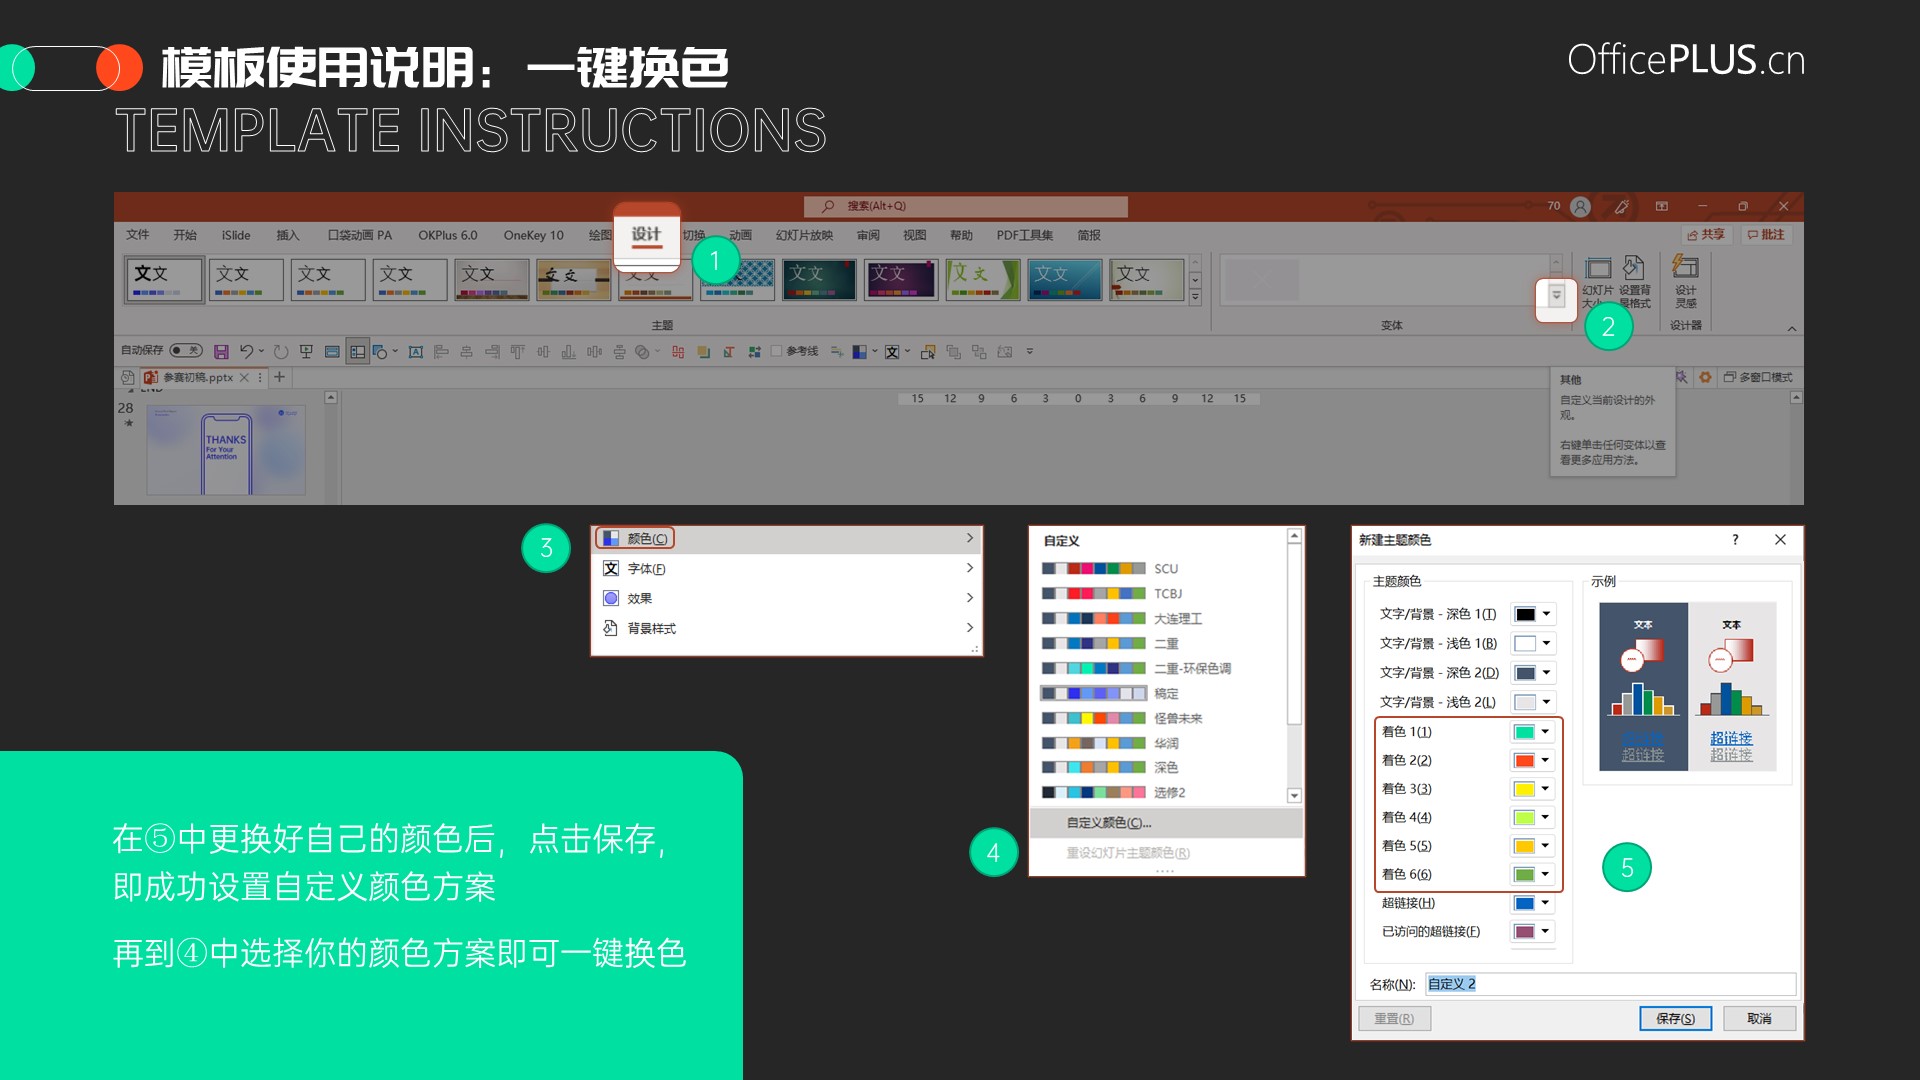Click the 重置(R) reset button
Image resolution: width=1920 pixels, height=1080 pixels.
pos(1394,1018)
